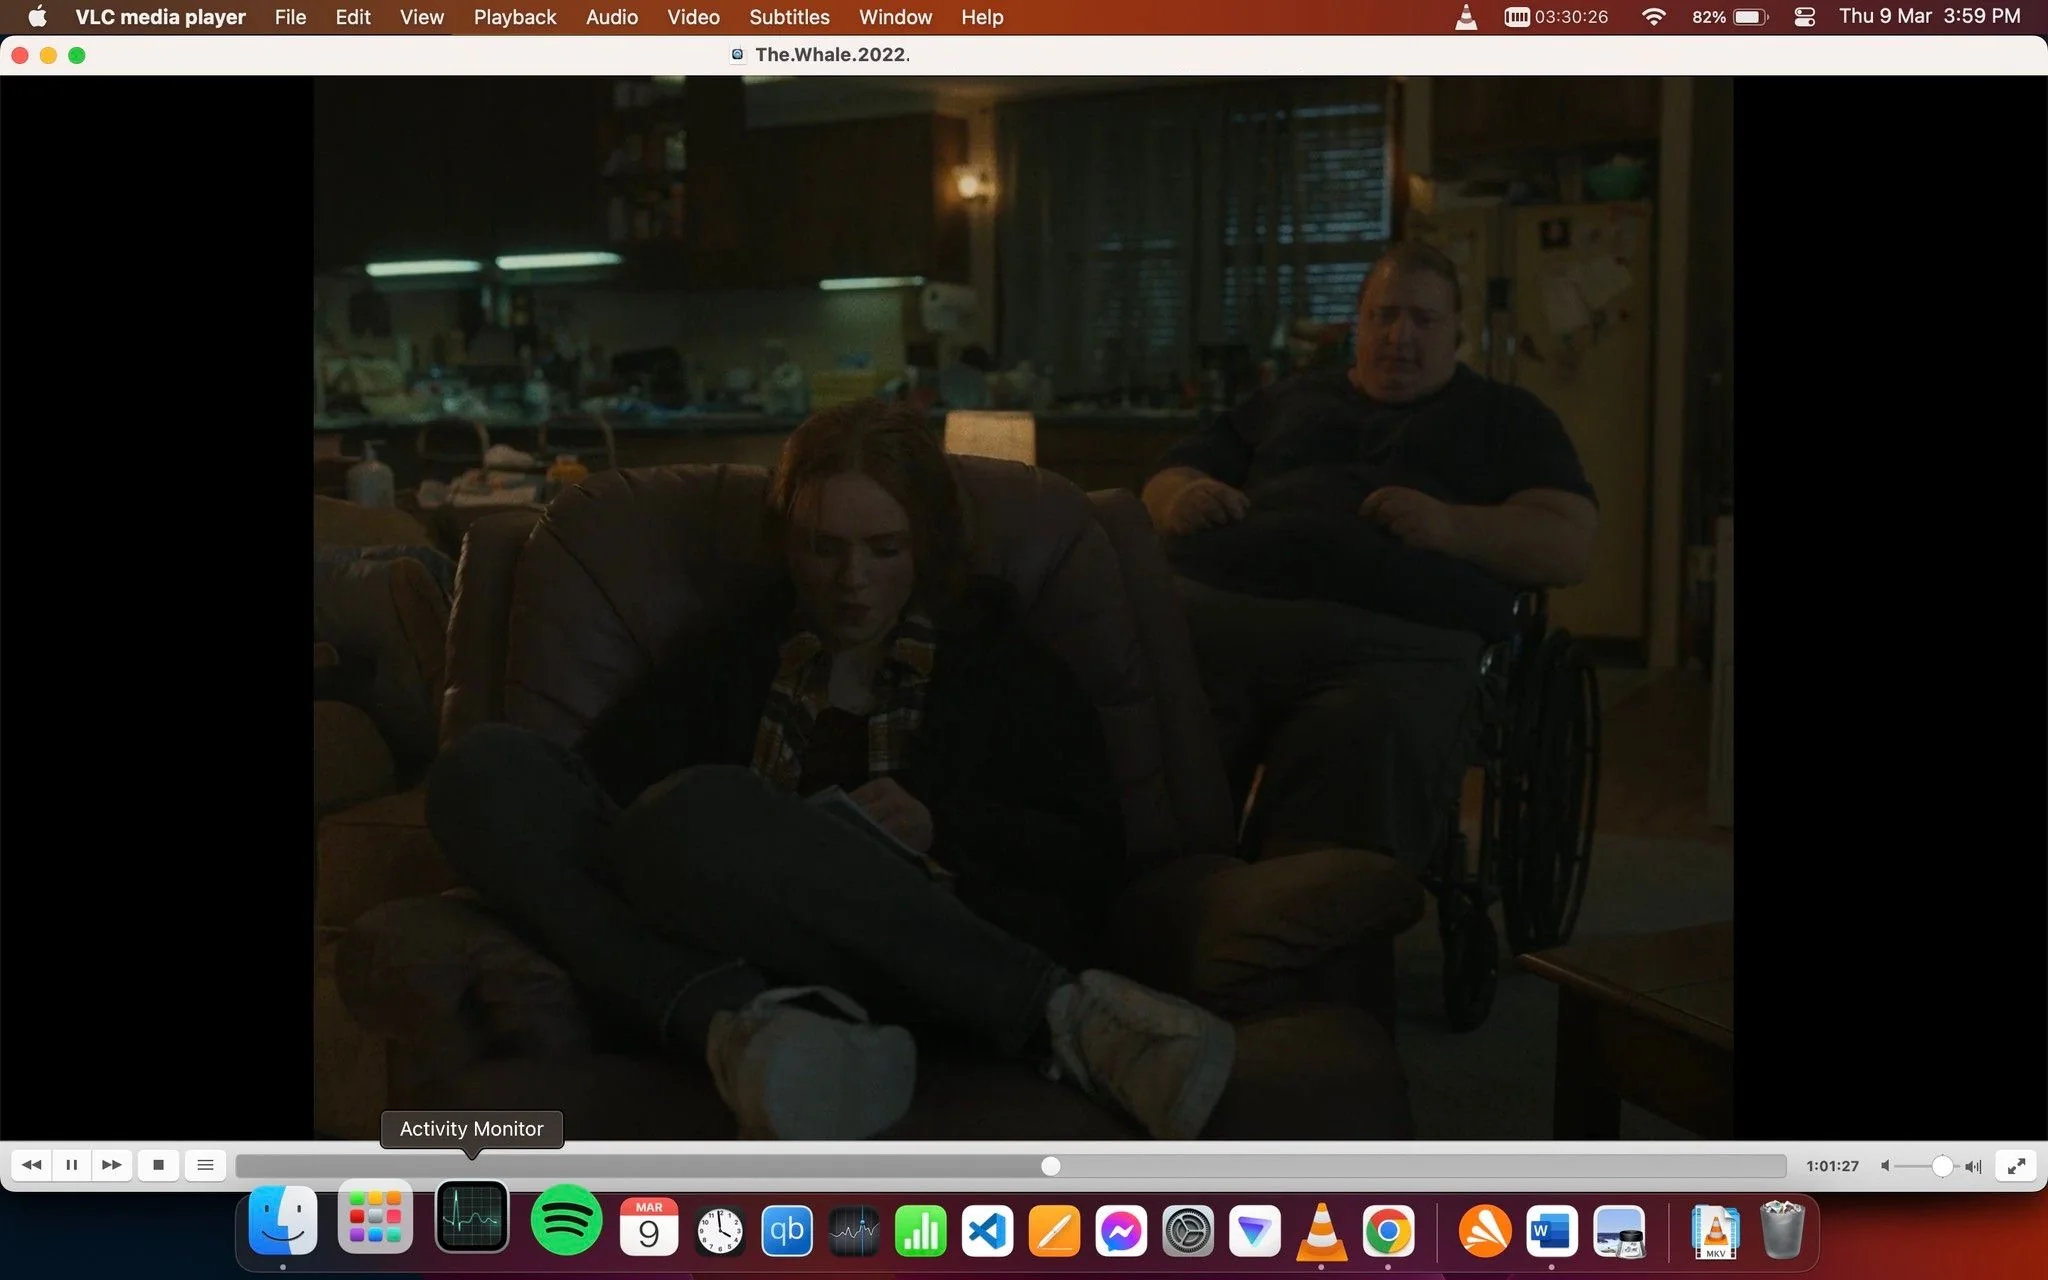Click the rewind button
Viewport: 2048px width, 1280px height.
(32, 1165)
